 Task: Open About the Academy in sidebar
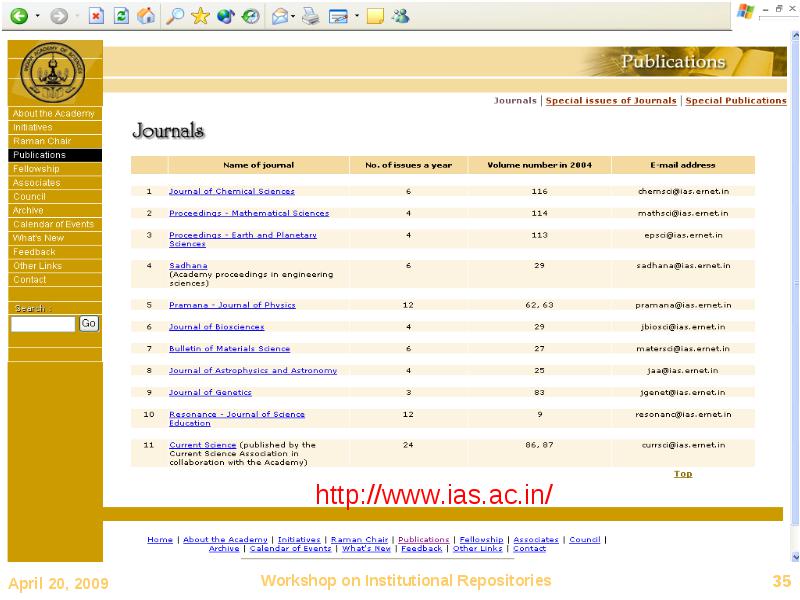[x=54, y=113]
